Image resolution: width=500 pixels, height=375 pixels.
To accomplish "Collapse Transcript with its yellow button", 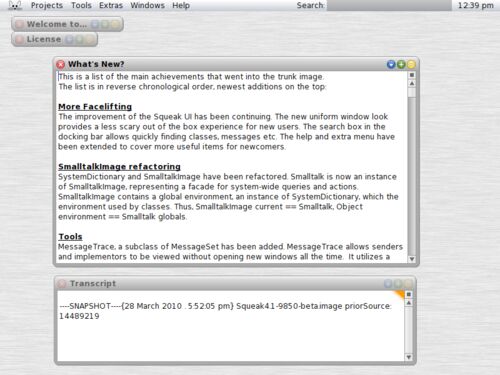I will point(408,284).
